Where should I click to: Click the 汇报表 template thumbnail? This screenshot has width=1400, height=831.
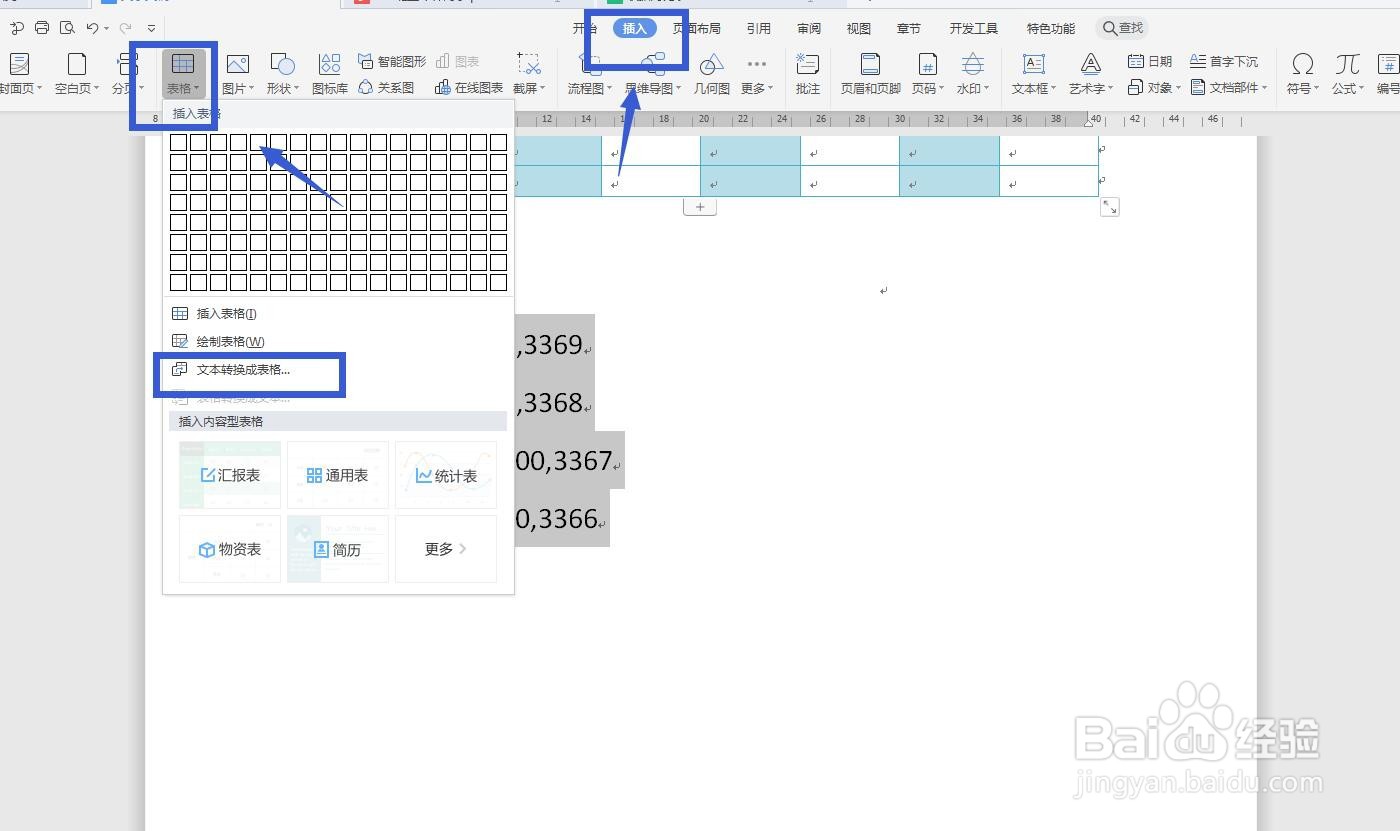(x=230, y=475)
